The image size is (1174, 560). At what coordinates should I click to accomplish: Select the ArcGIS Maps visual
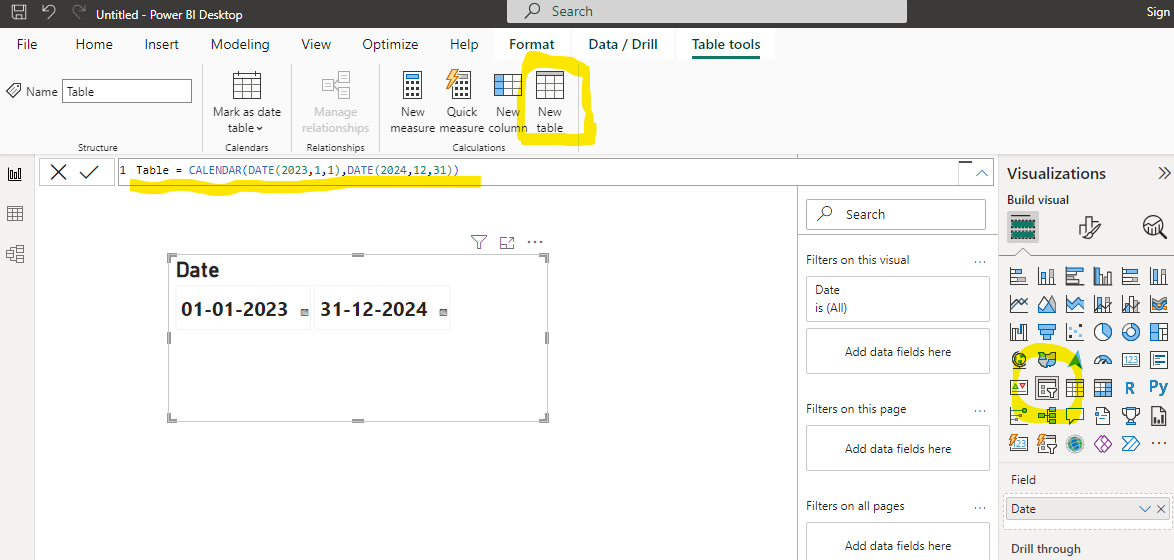[1074, 442]
